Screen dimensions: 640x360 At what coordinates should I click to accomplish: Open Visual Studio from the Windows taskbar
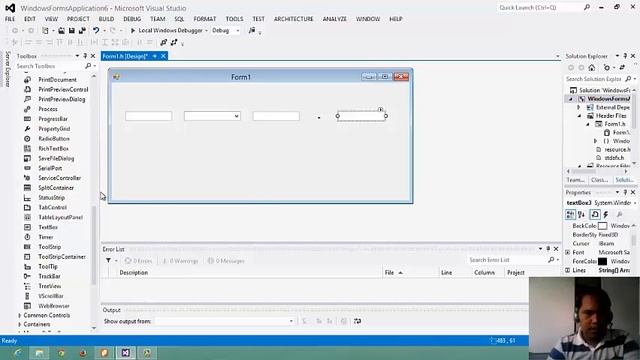[x=125, y=353]
